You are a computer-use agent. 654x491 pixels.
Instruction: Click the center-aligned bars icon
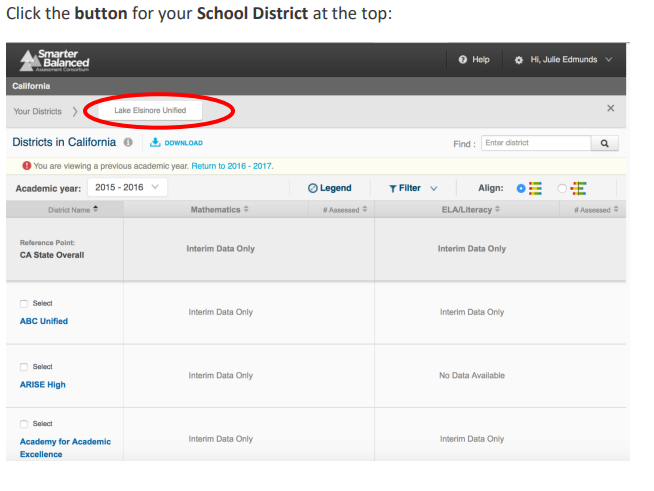(x=579, y=189)
